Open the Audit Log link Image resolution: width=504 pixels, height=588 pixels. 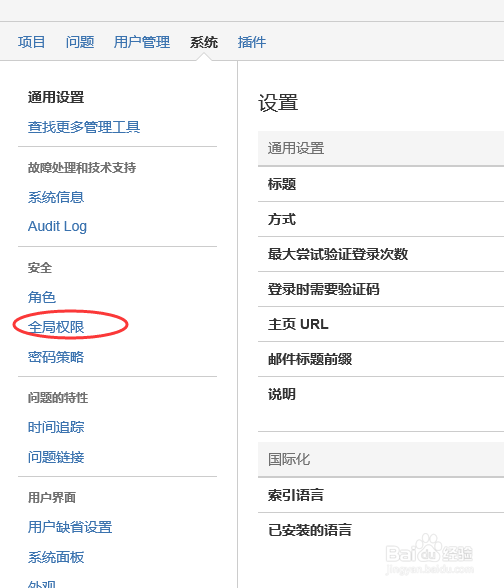(x=57, y=226)
